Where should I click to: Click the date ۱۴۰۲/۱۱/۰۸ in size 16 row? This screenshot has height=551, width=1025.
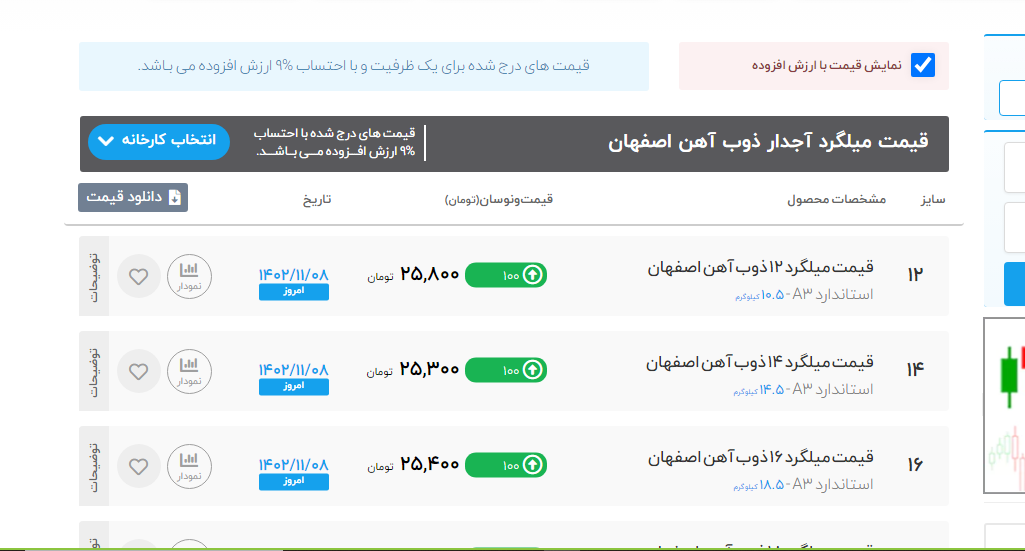[x=293, y=464]
